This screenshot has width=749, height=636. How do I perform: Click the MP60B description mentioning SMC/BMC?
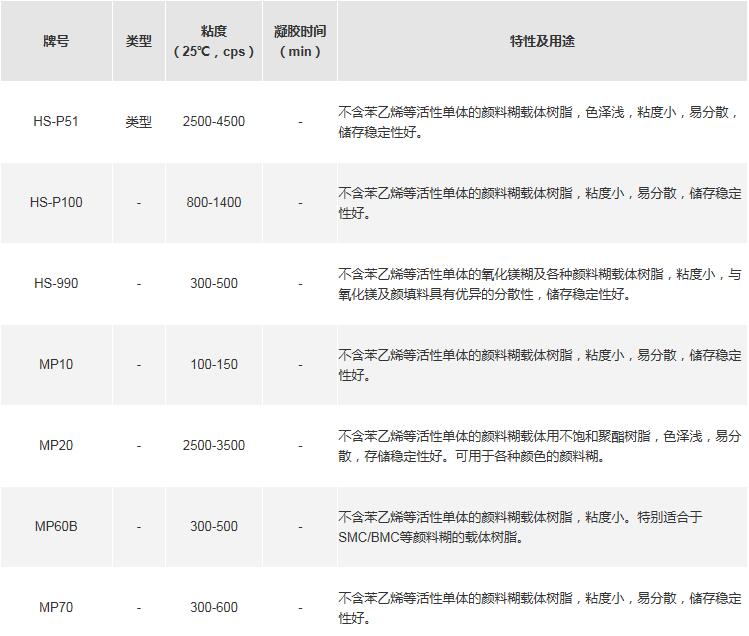point(520,527)
